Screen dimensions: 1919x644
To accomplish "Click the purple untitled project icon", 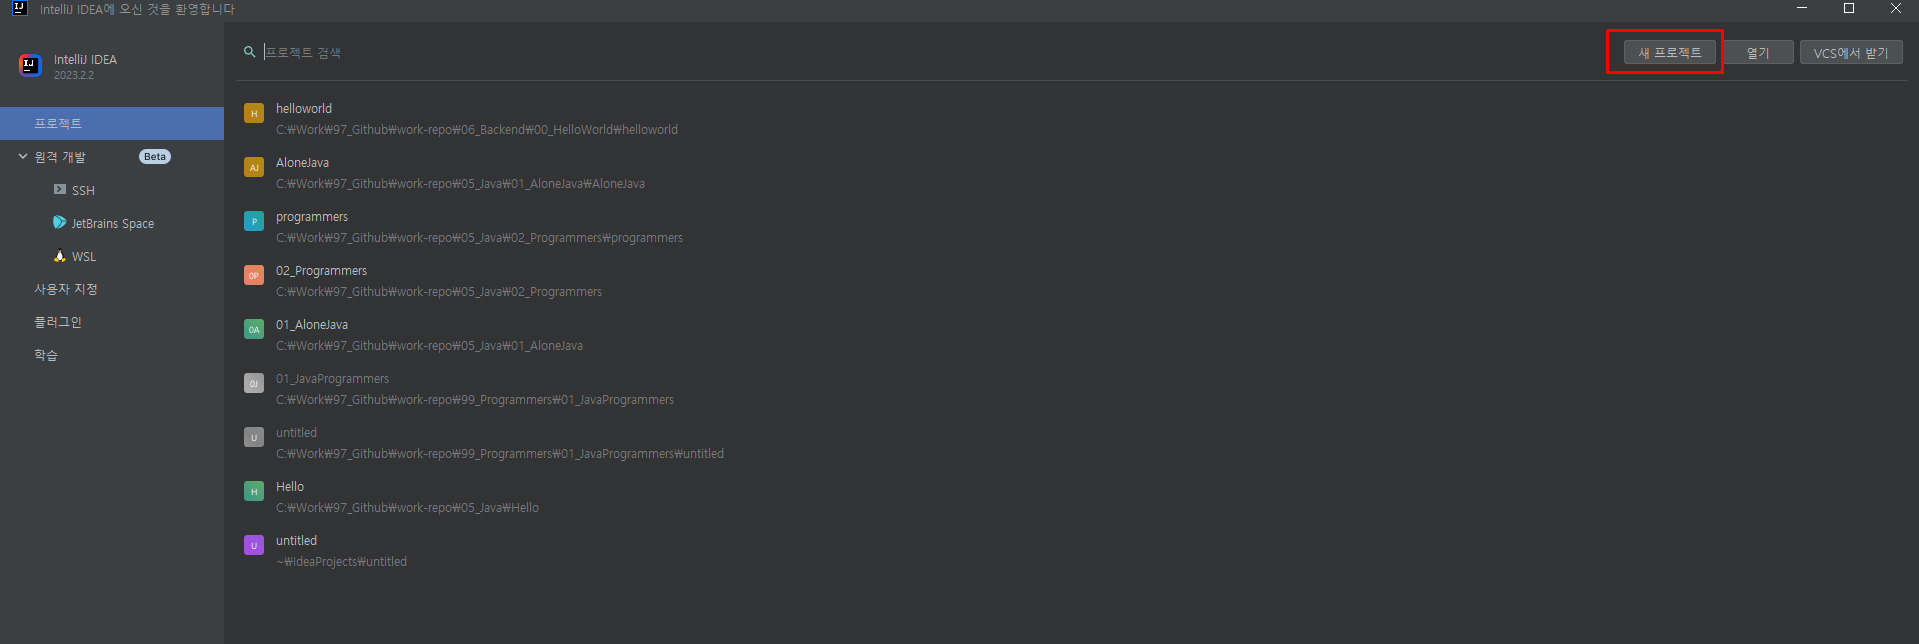I will (254, 545).
